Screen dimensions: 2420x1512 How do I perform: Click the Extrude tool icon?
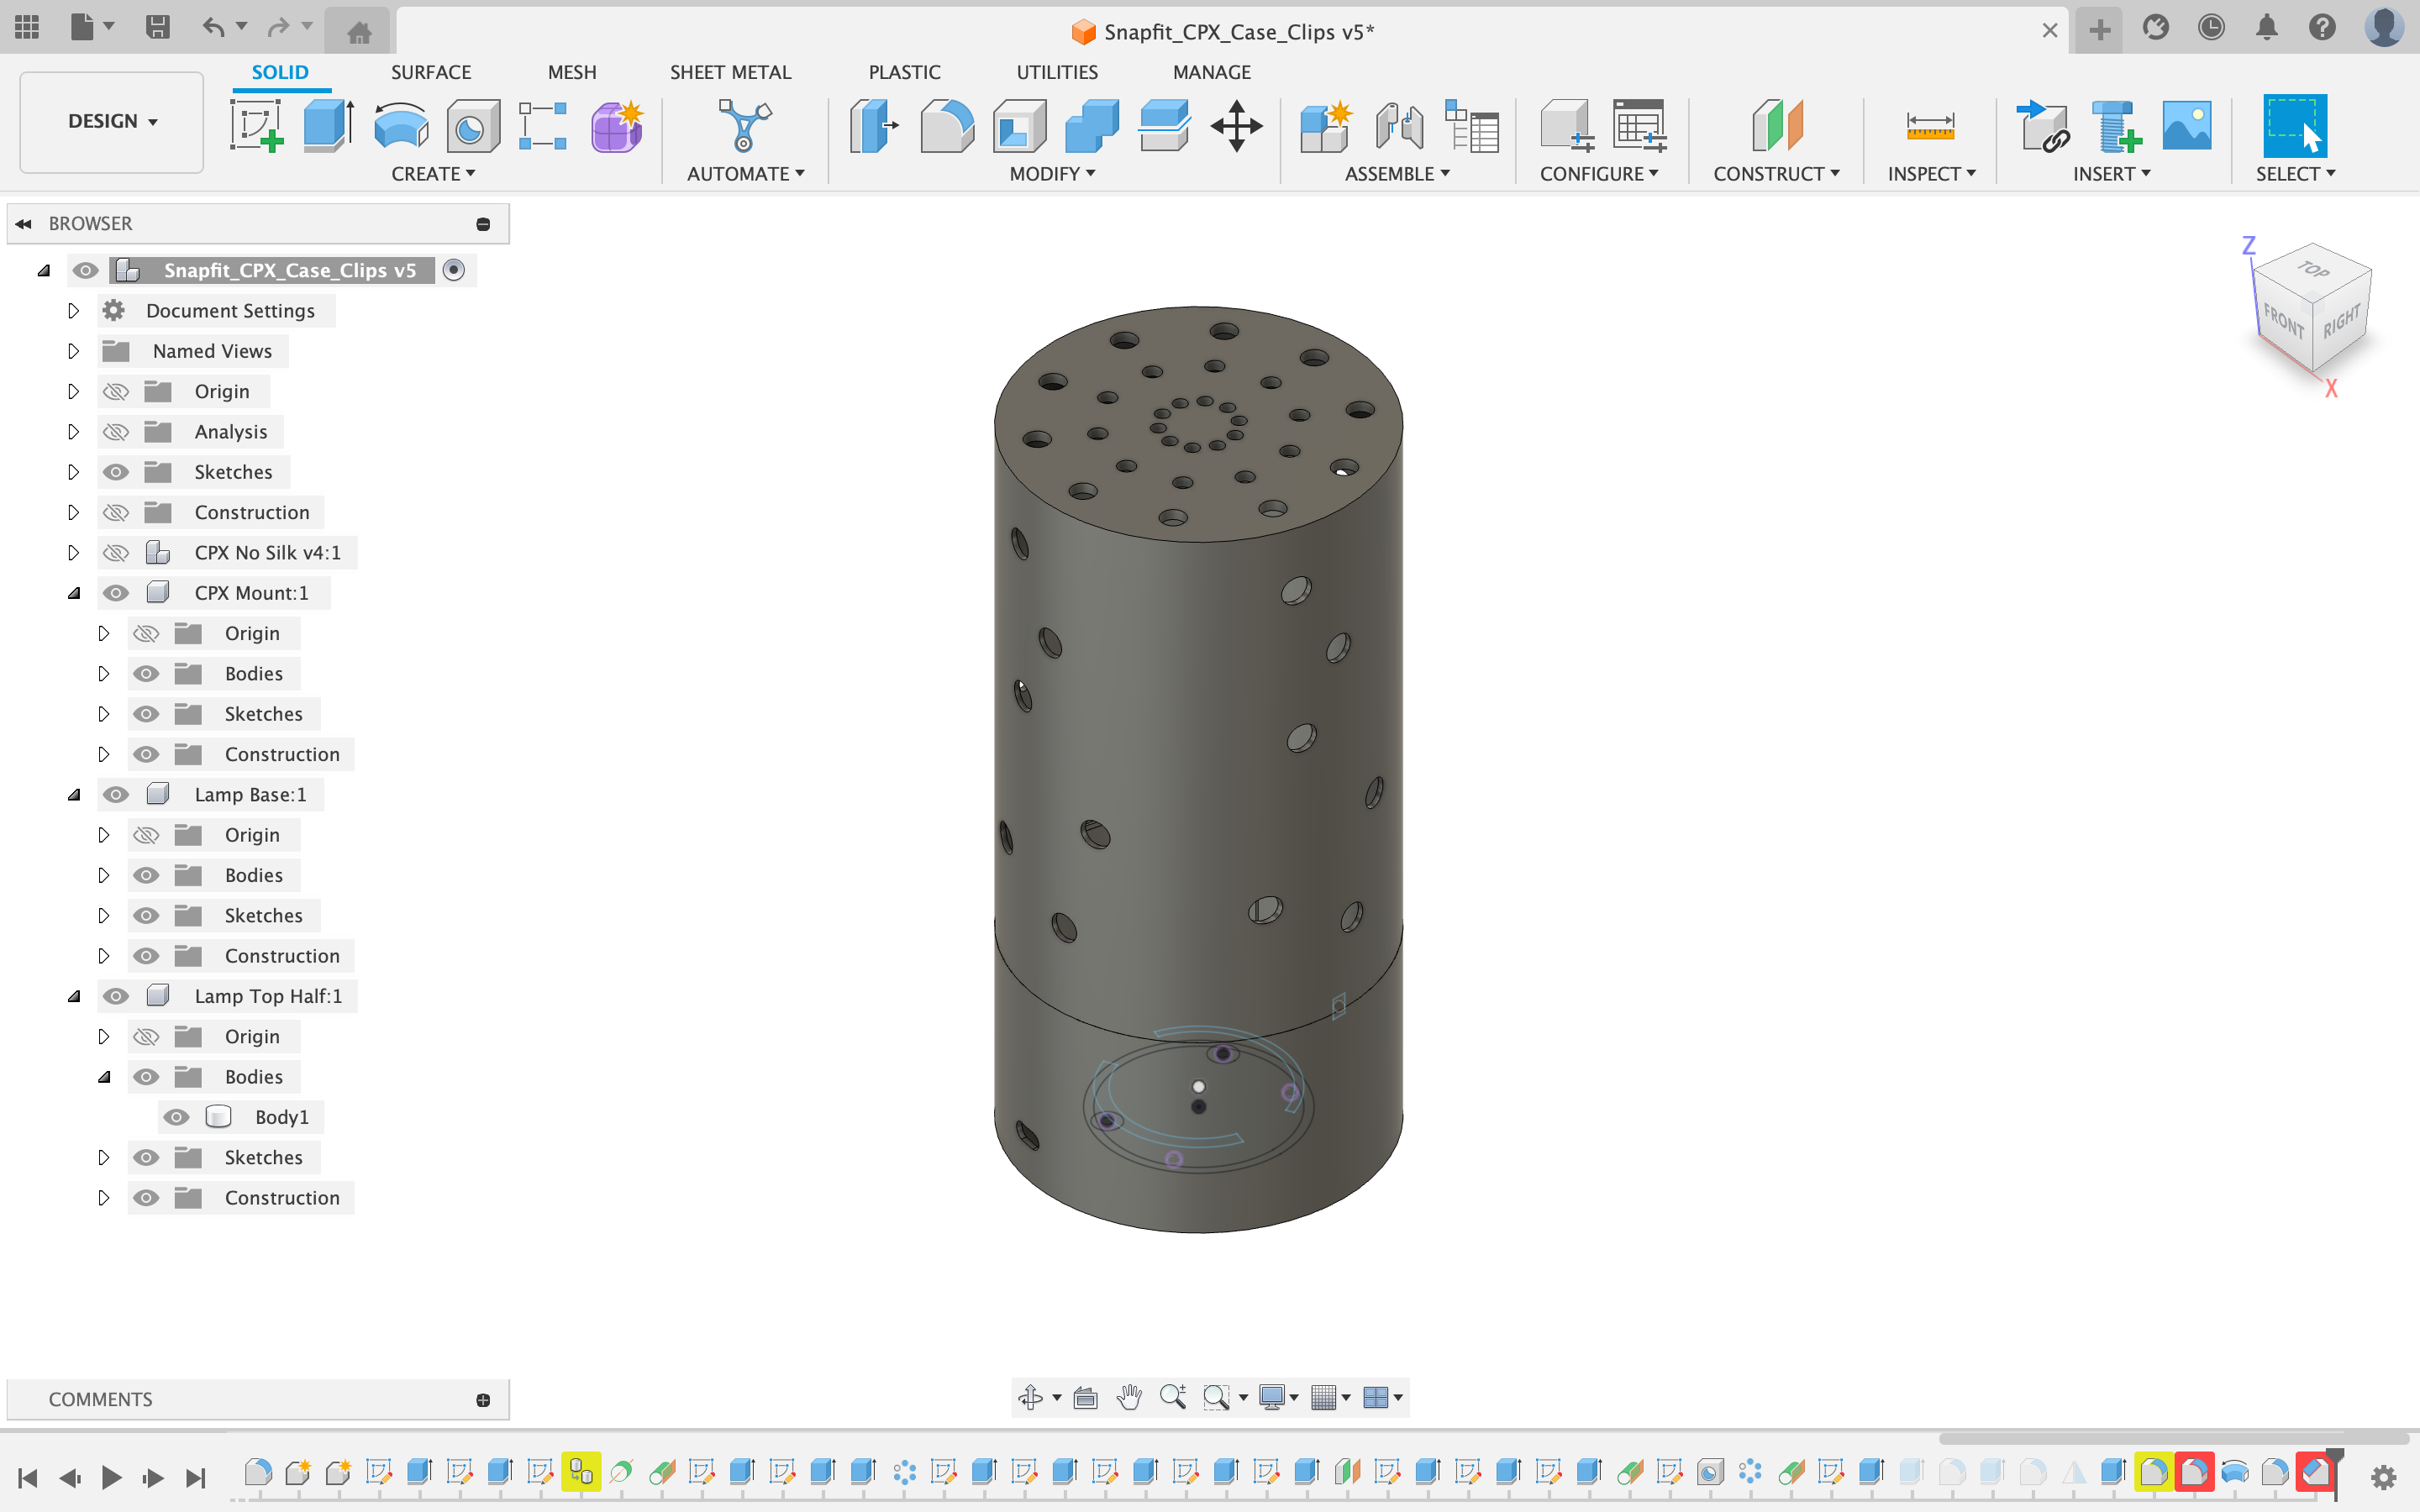[328, 126]
